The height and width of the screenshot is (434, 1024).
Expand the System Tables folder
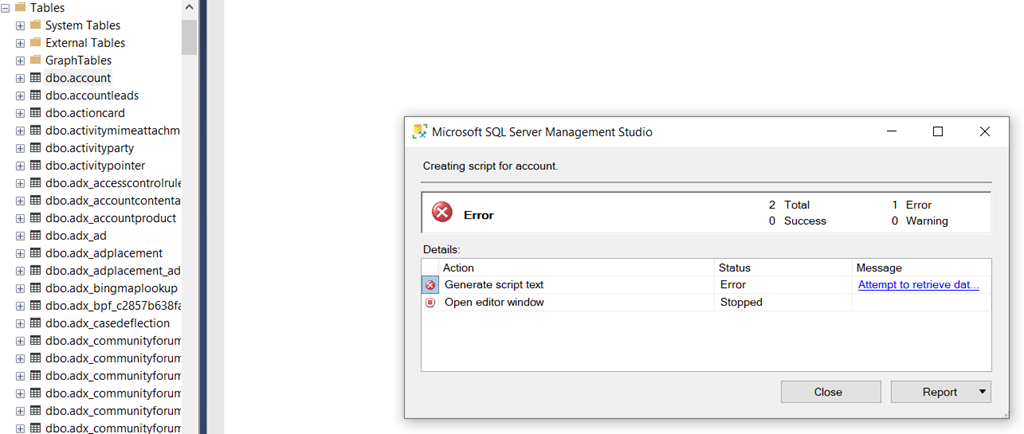[x=20, y=25]
